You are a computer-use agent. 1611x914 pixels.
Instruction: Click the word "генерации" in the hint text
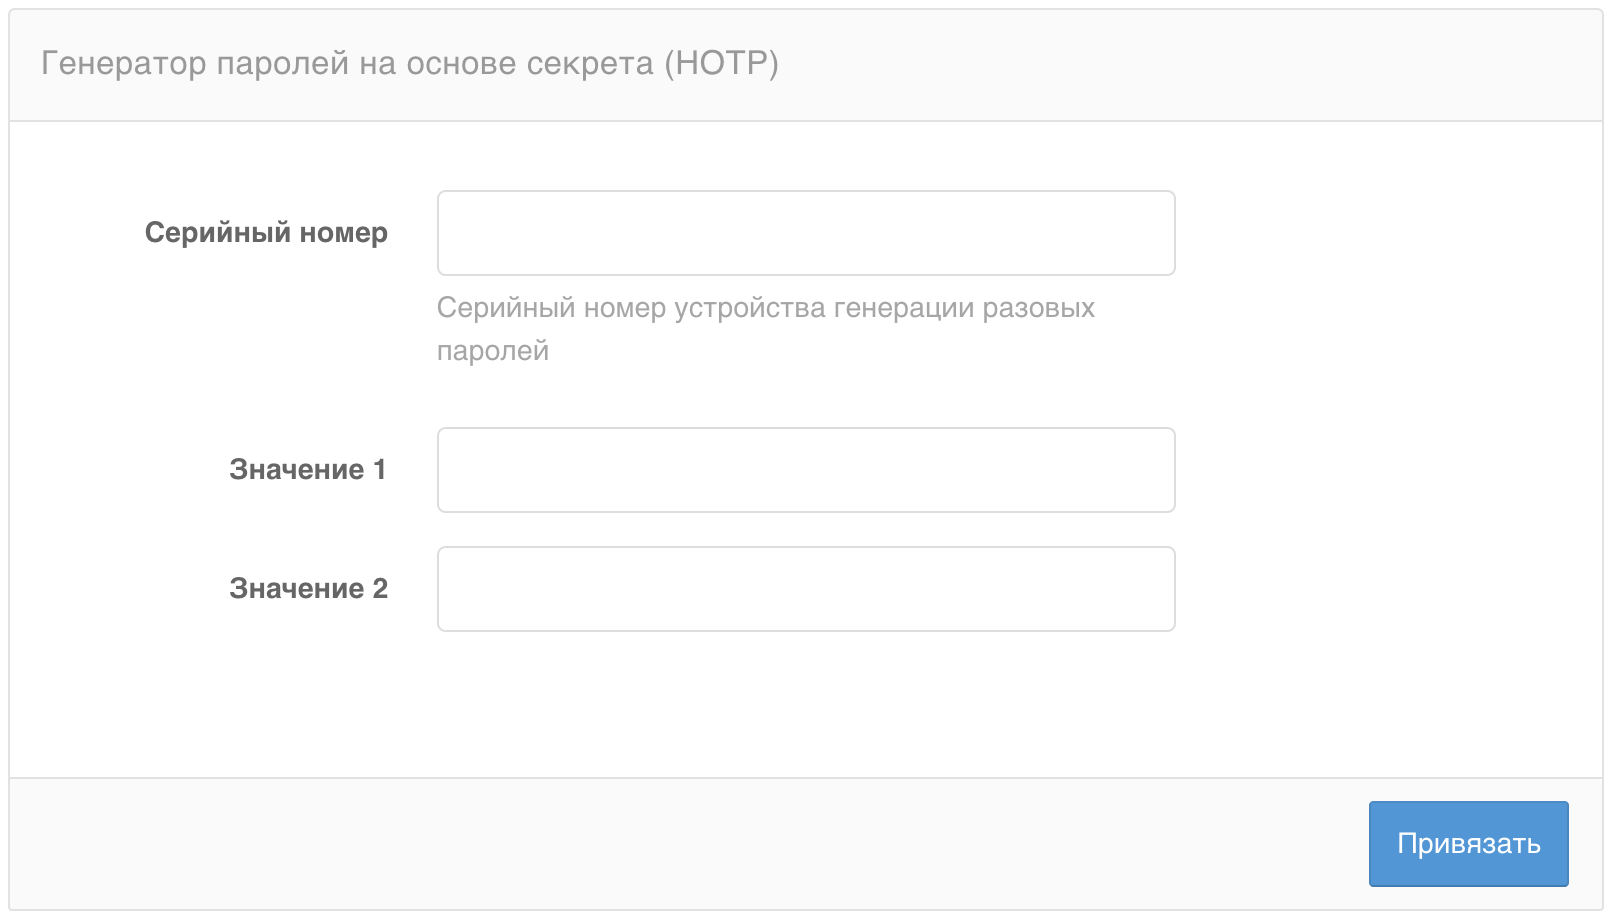pos(903,309)
